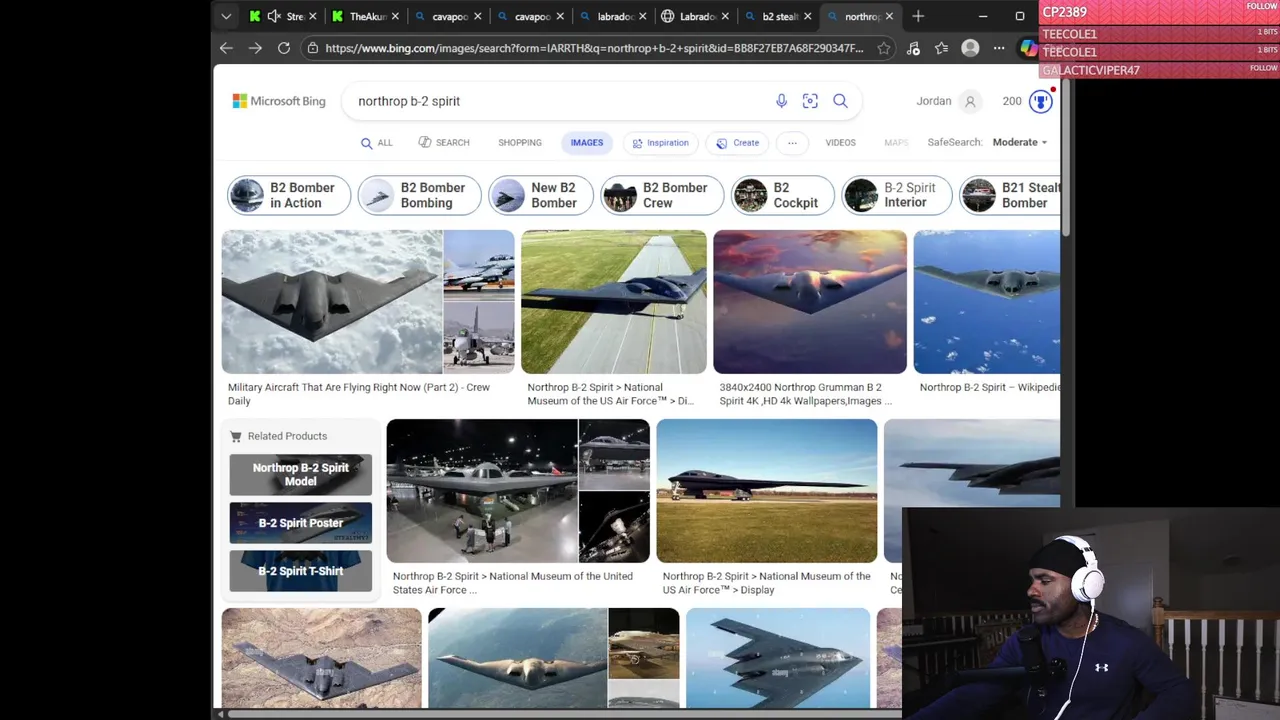Switch to the ALL results tab
The width and height of the screenshot is (1280, 720).
[x=377, y=143]
